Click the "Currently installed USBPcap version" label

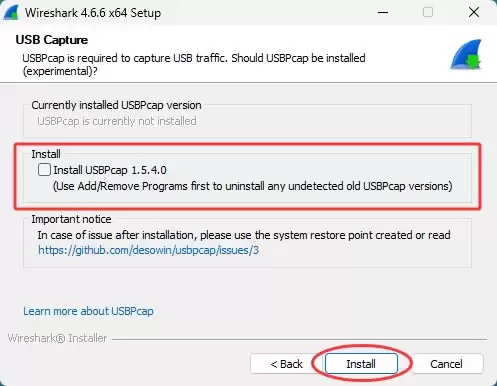(116, 105)
